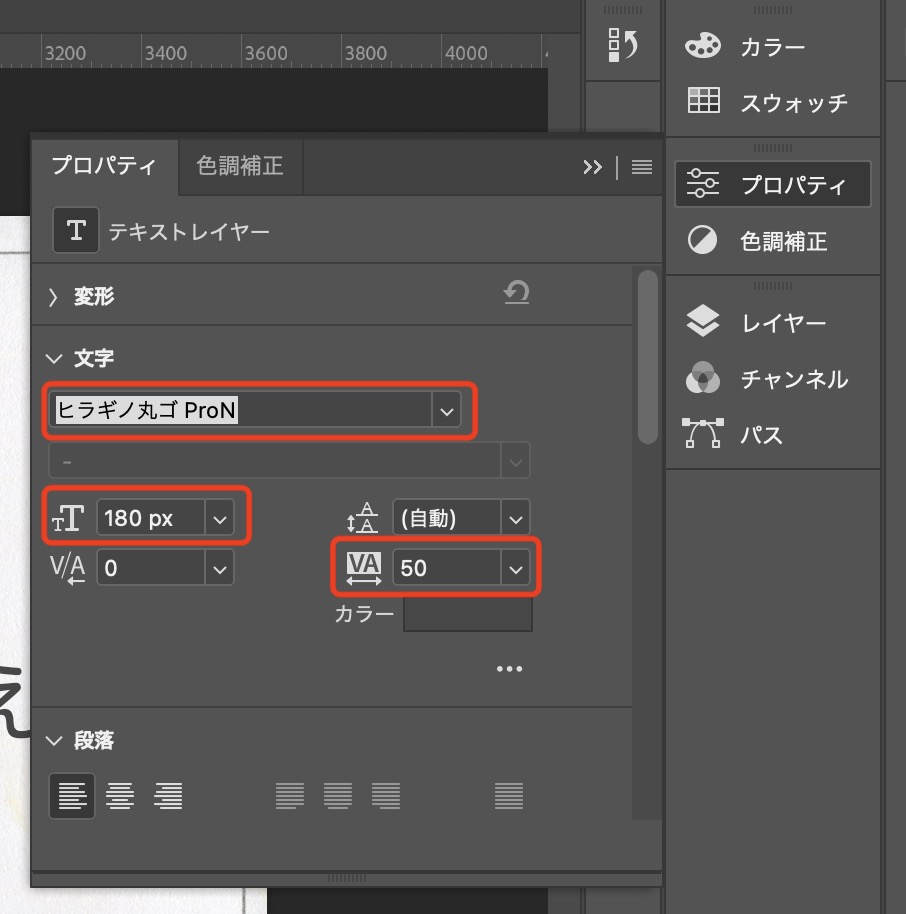Screen dimensions: 906x914
Task: Select right align text paragraph button
Action: pyautogui.click(x=168, y=796)
